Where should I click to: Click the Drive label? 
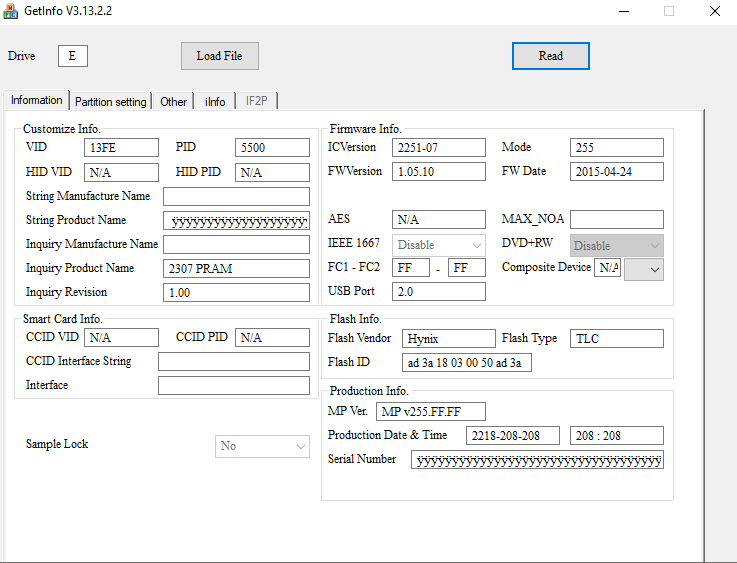[22, 56]
